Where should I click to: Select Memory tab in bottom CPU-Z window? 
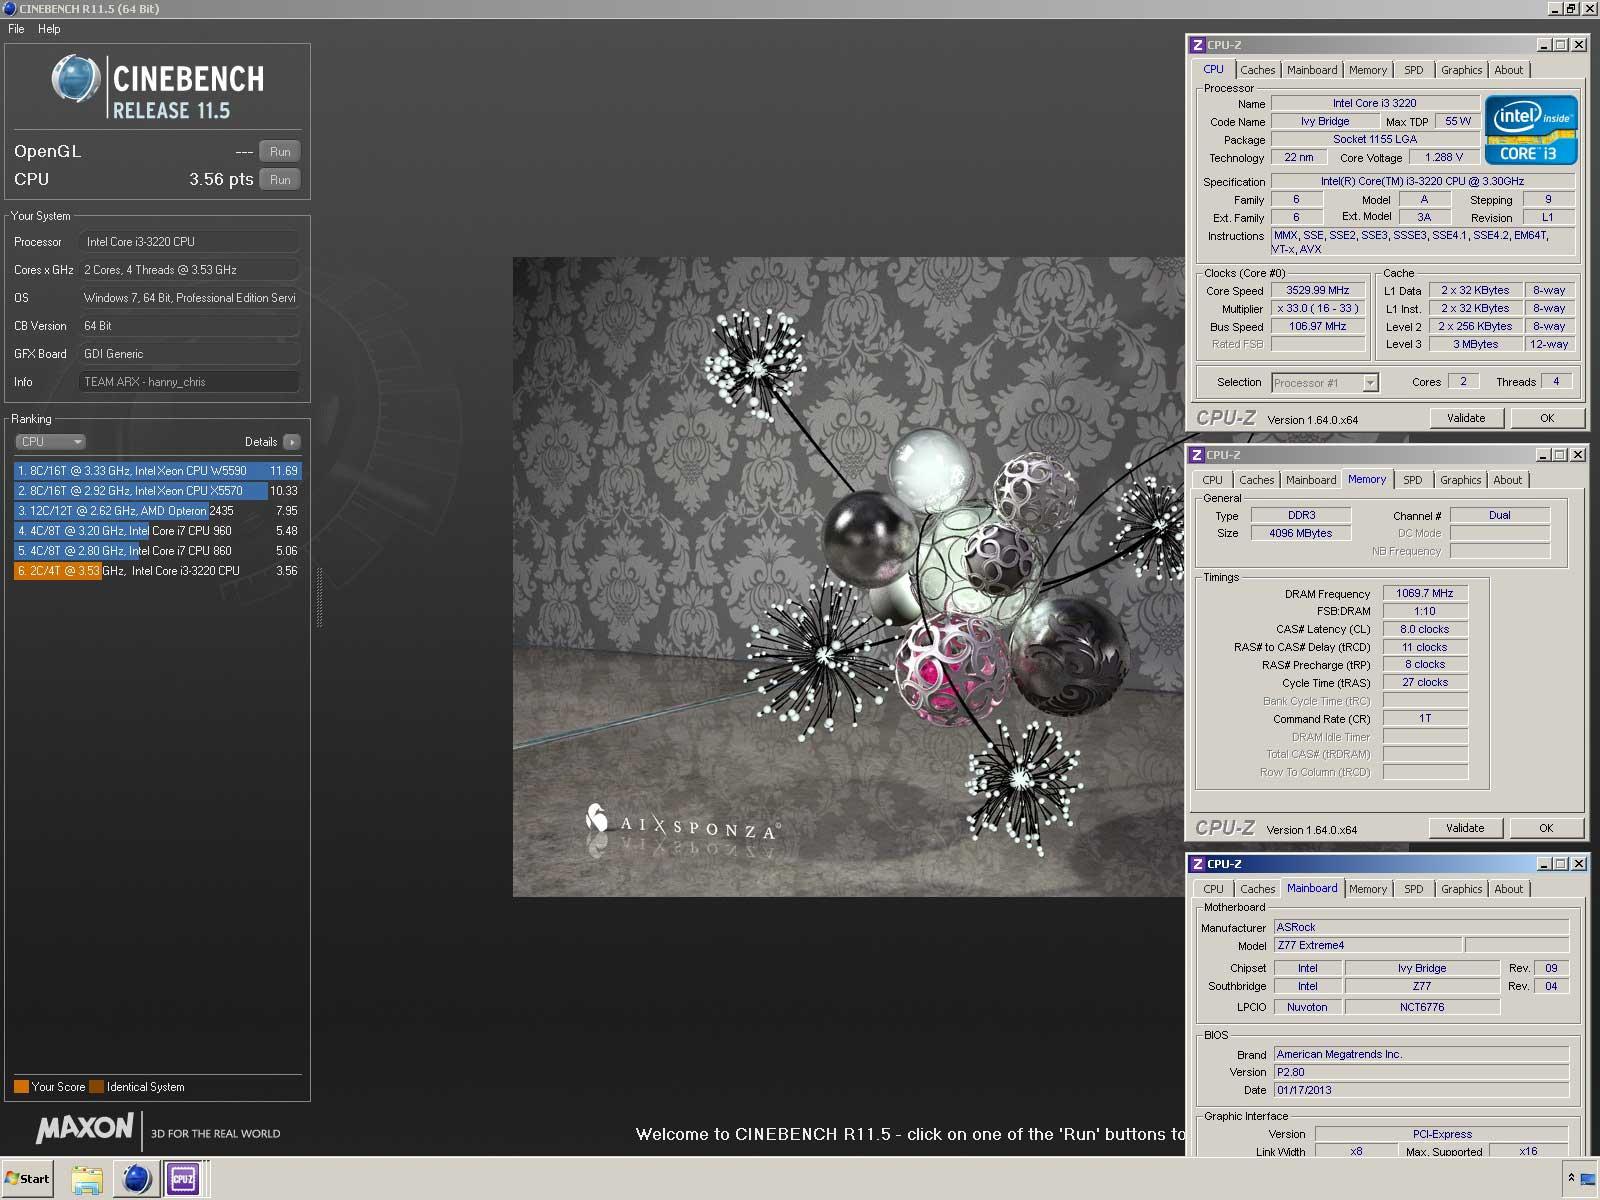click(x=1368, y=889)
